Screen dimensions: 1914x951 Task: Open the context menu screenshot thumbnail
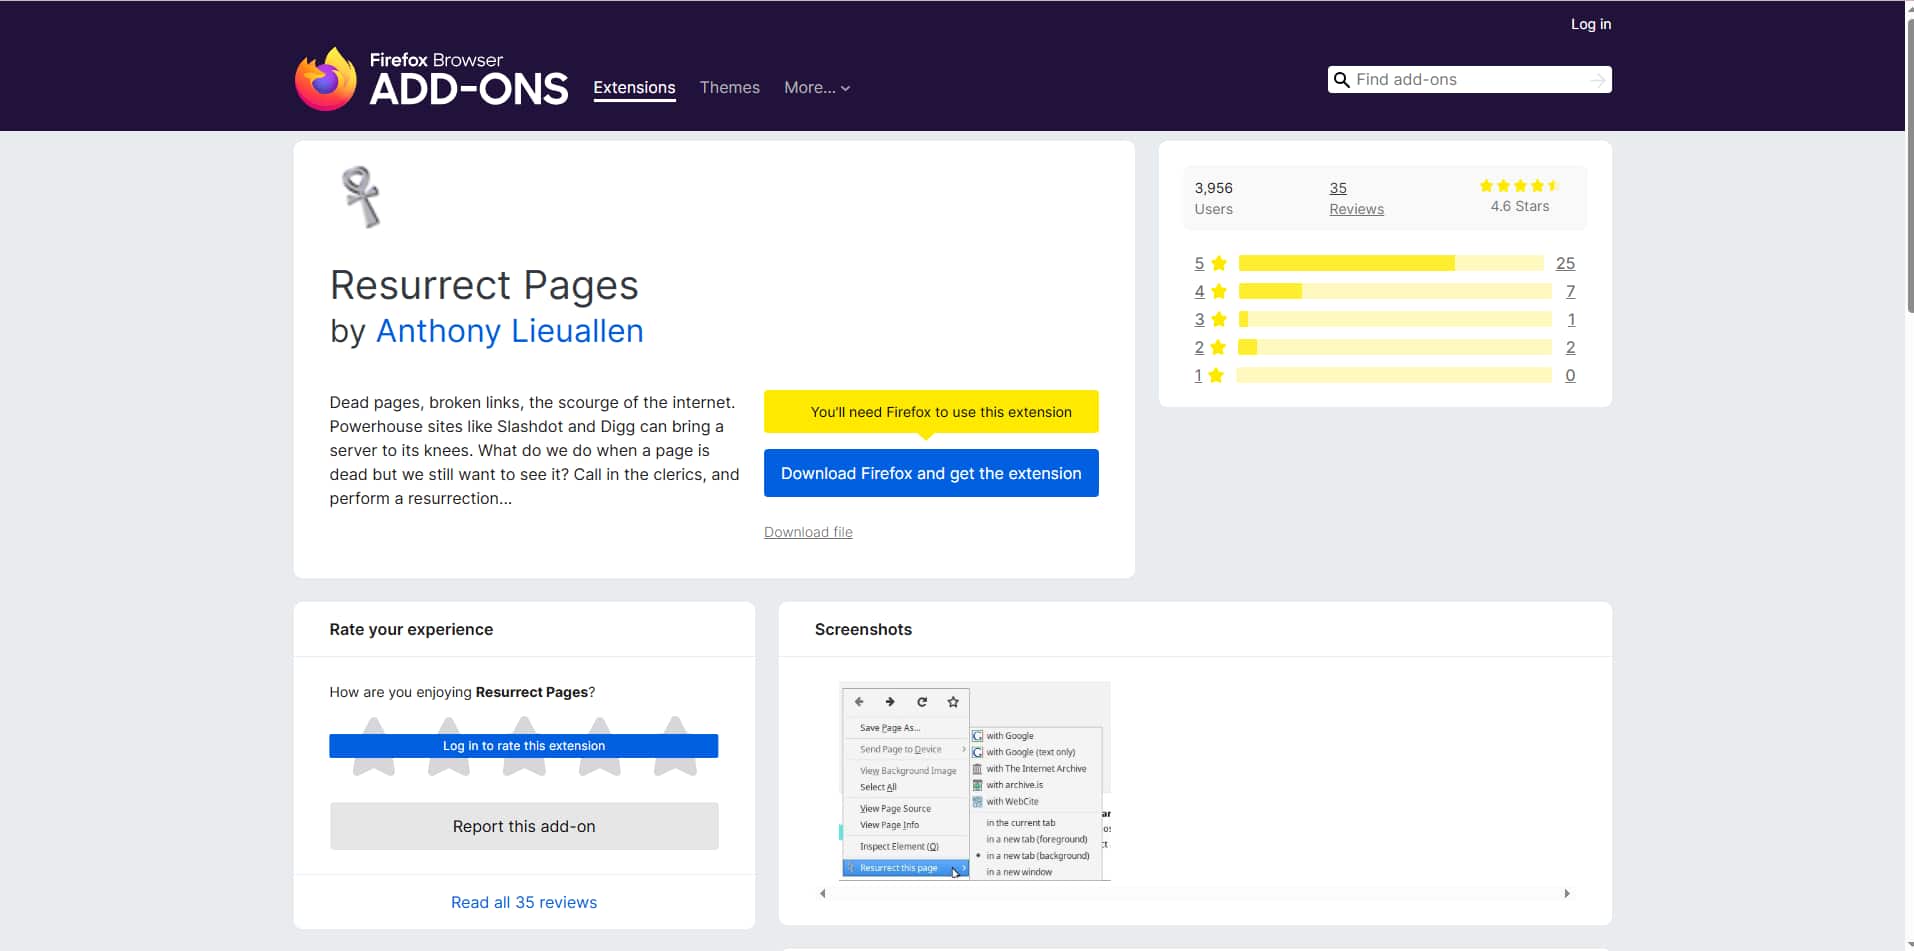pyautogui.click(x=974, y=781)
